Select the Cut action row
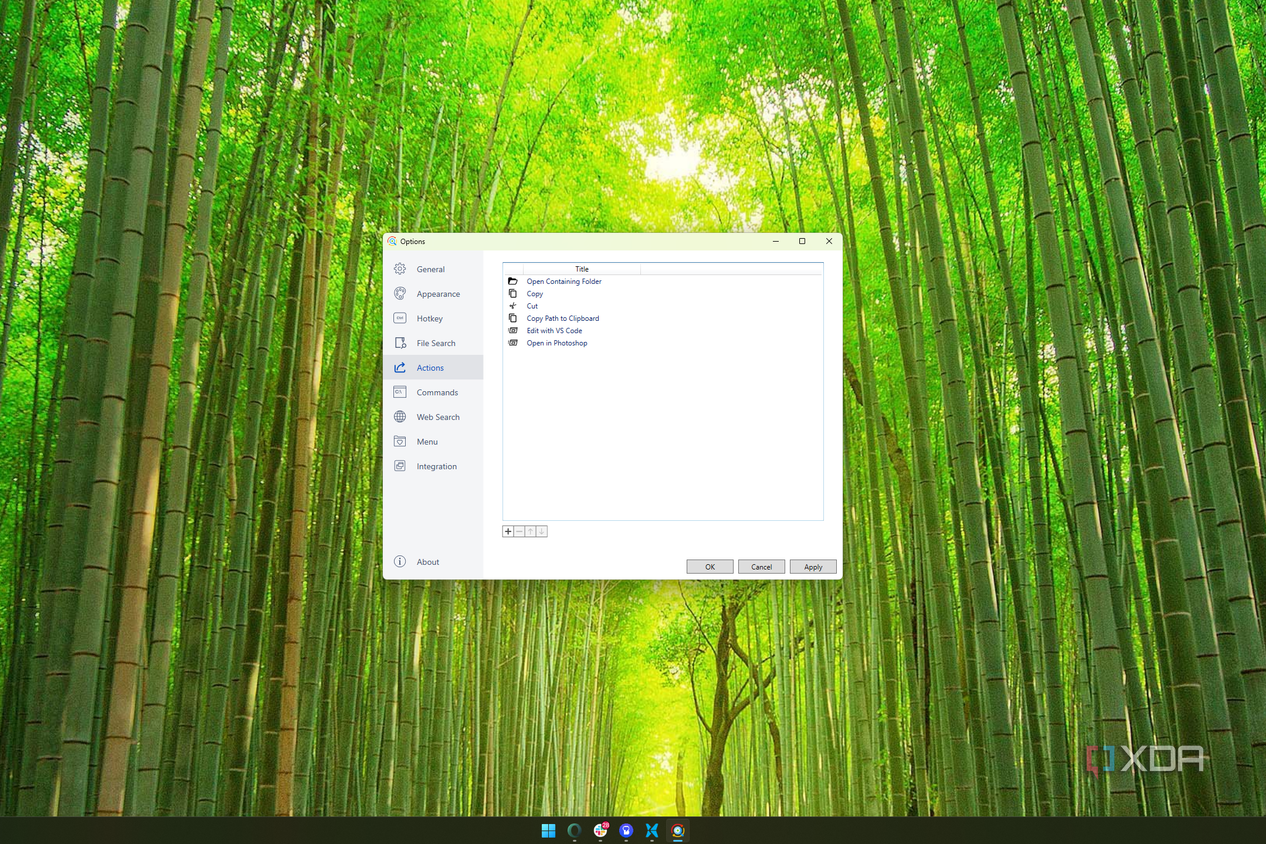 click(x=662, y=306)
